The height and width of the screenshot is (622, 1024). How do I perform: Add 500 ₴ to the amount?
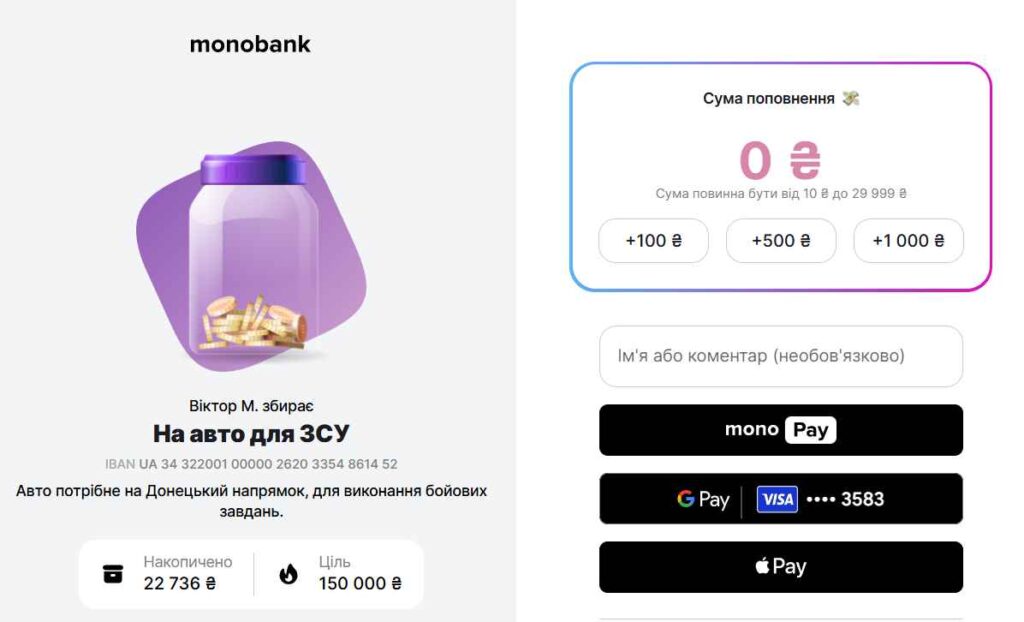tap(780, 241)
